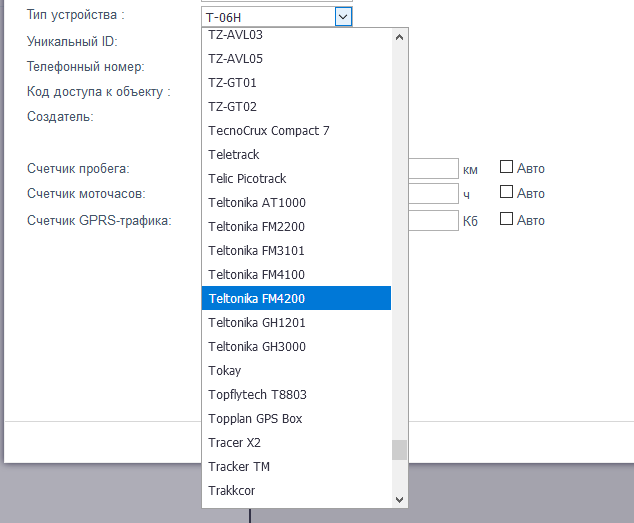The height and width of the screenshot is (523, 634).
Task: Choose Teltonika AT1000 device
Action: point(256,202)
